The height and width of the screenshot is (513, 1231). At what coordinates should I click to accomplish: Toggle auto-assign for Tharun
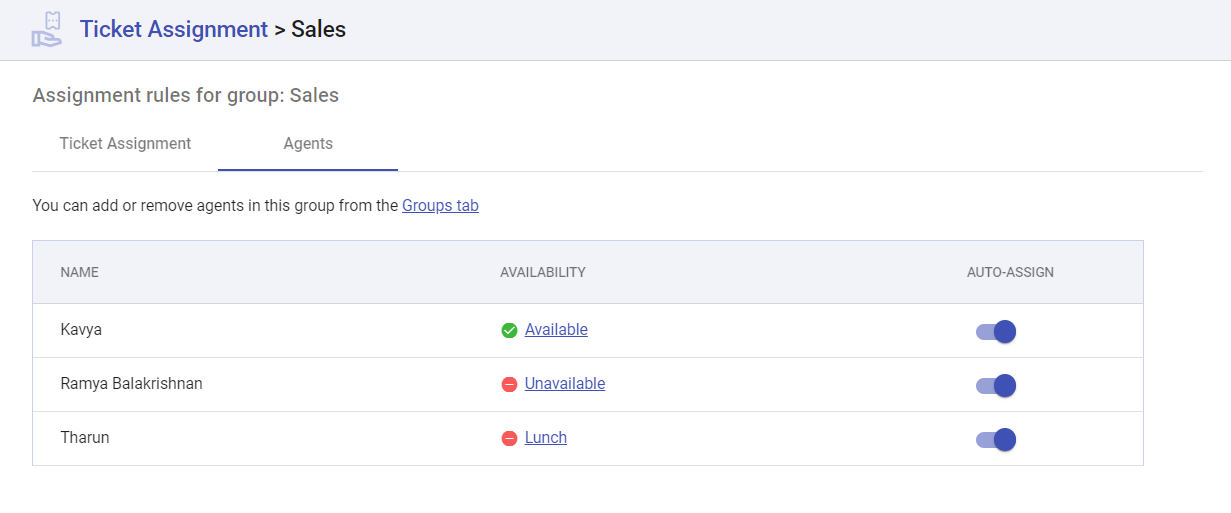click(x=996, y=440)
